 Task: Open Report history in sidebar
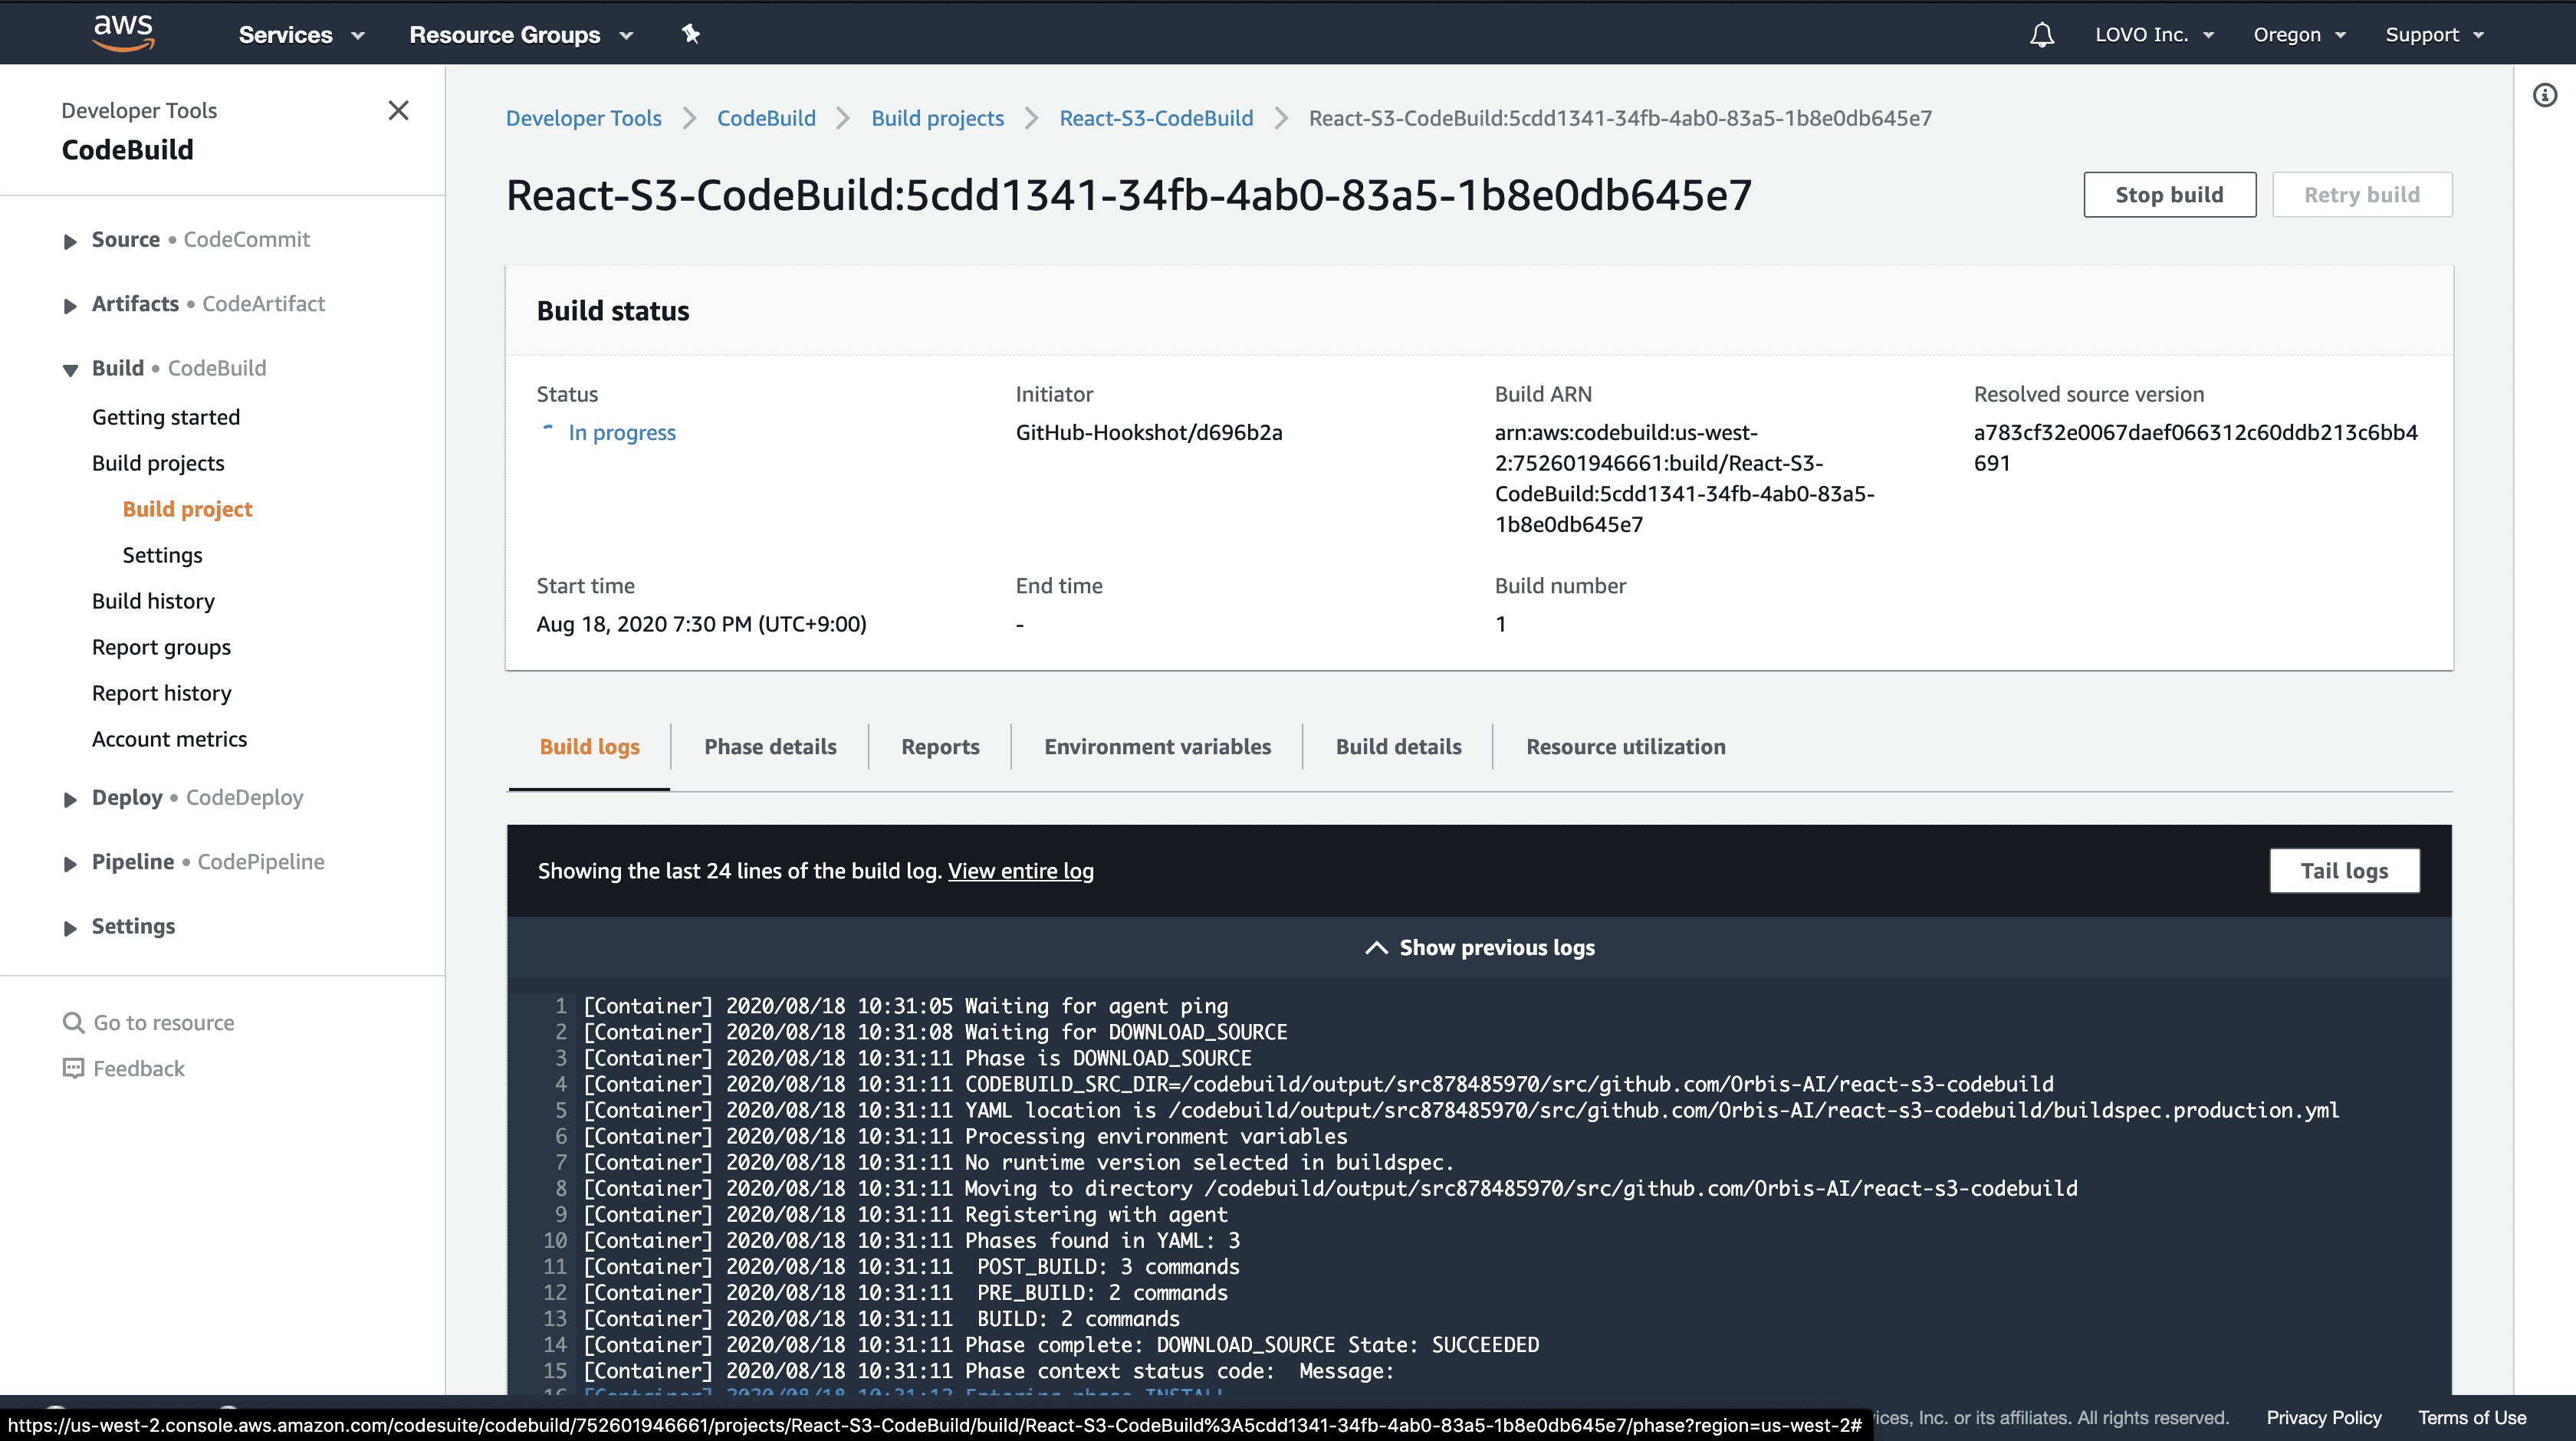pyautogui.click(x=161, y=693)
